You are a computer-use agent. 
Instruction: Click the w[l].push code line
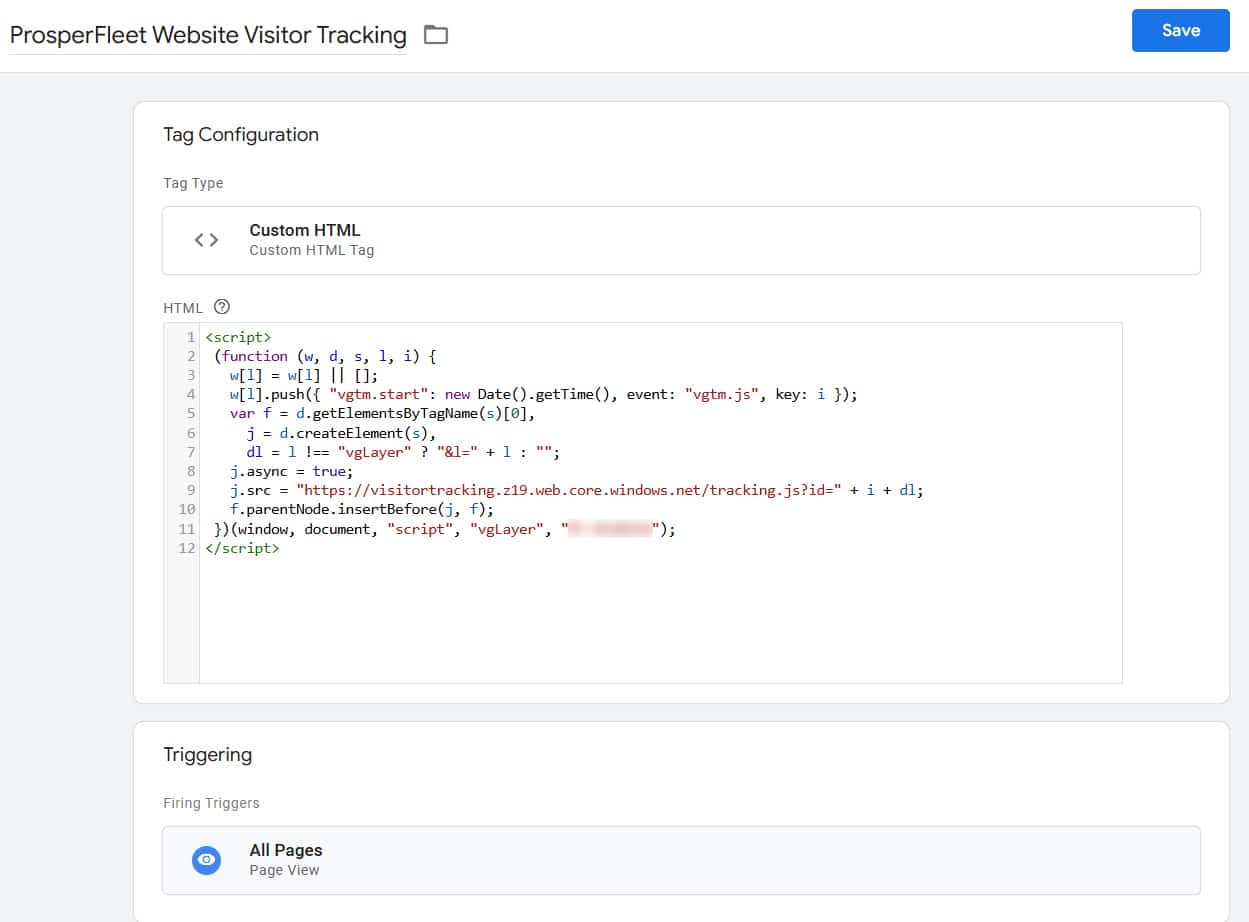(543, 395)
